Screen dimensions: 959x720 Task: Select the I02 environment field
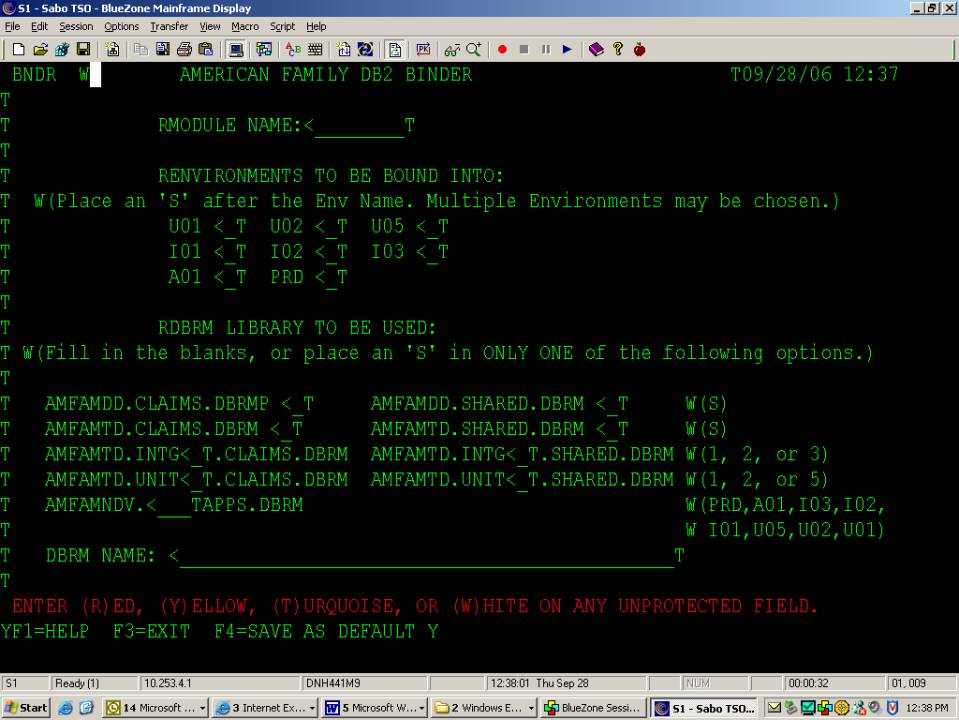332,253
